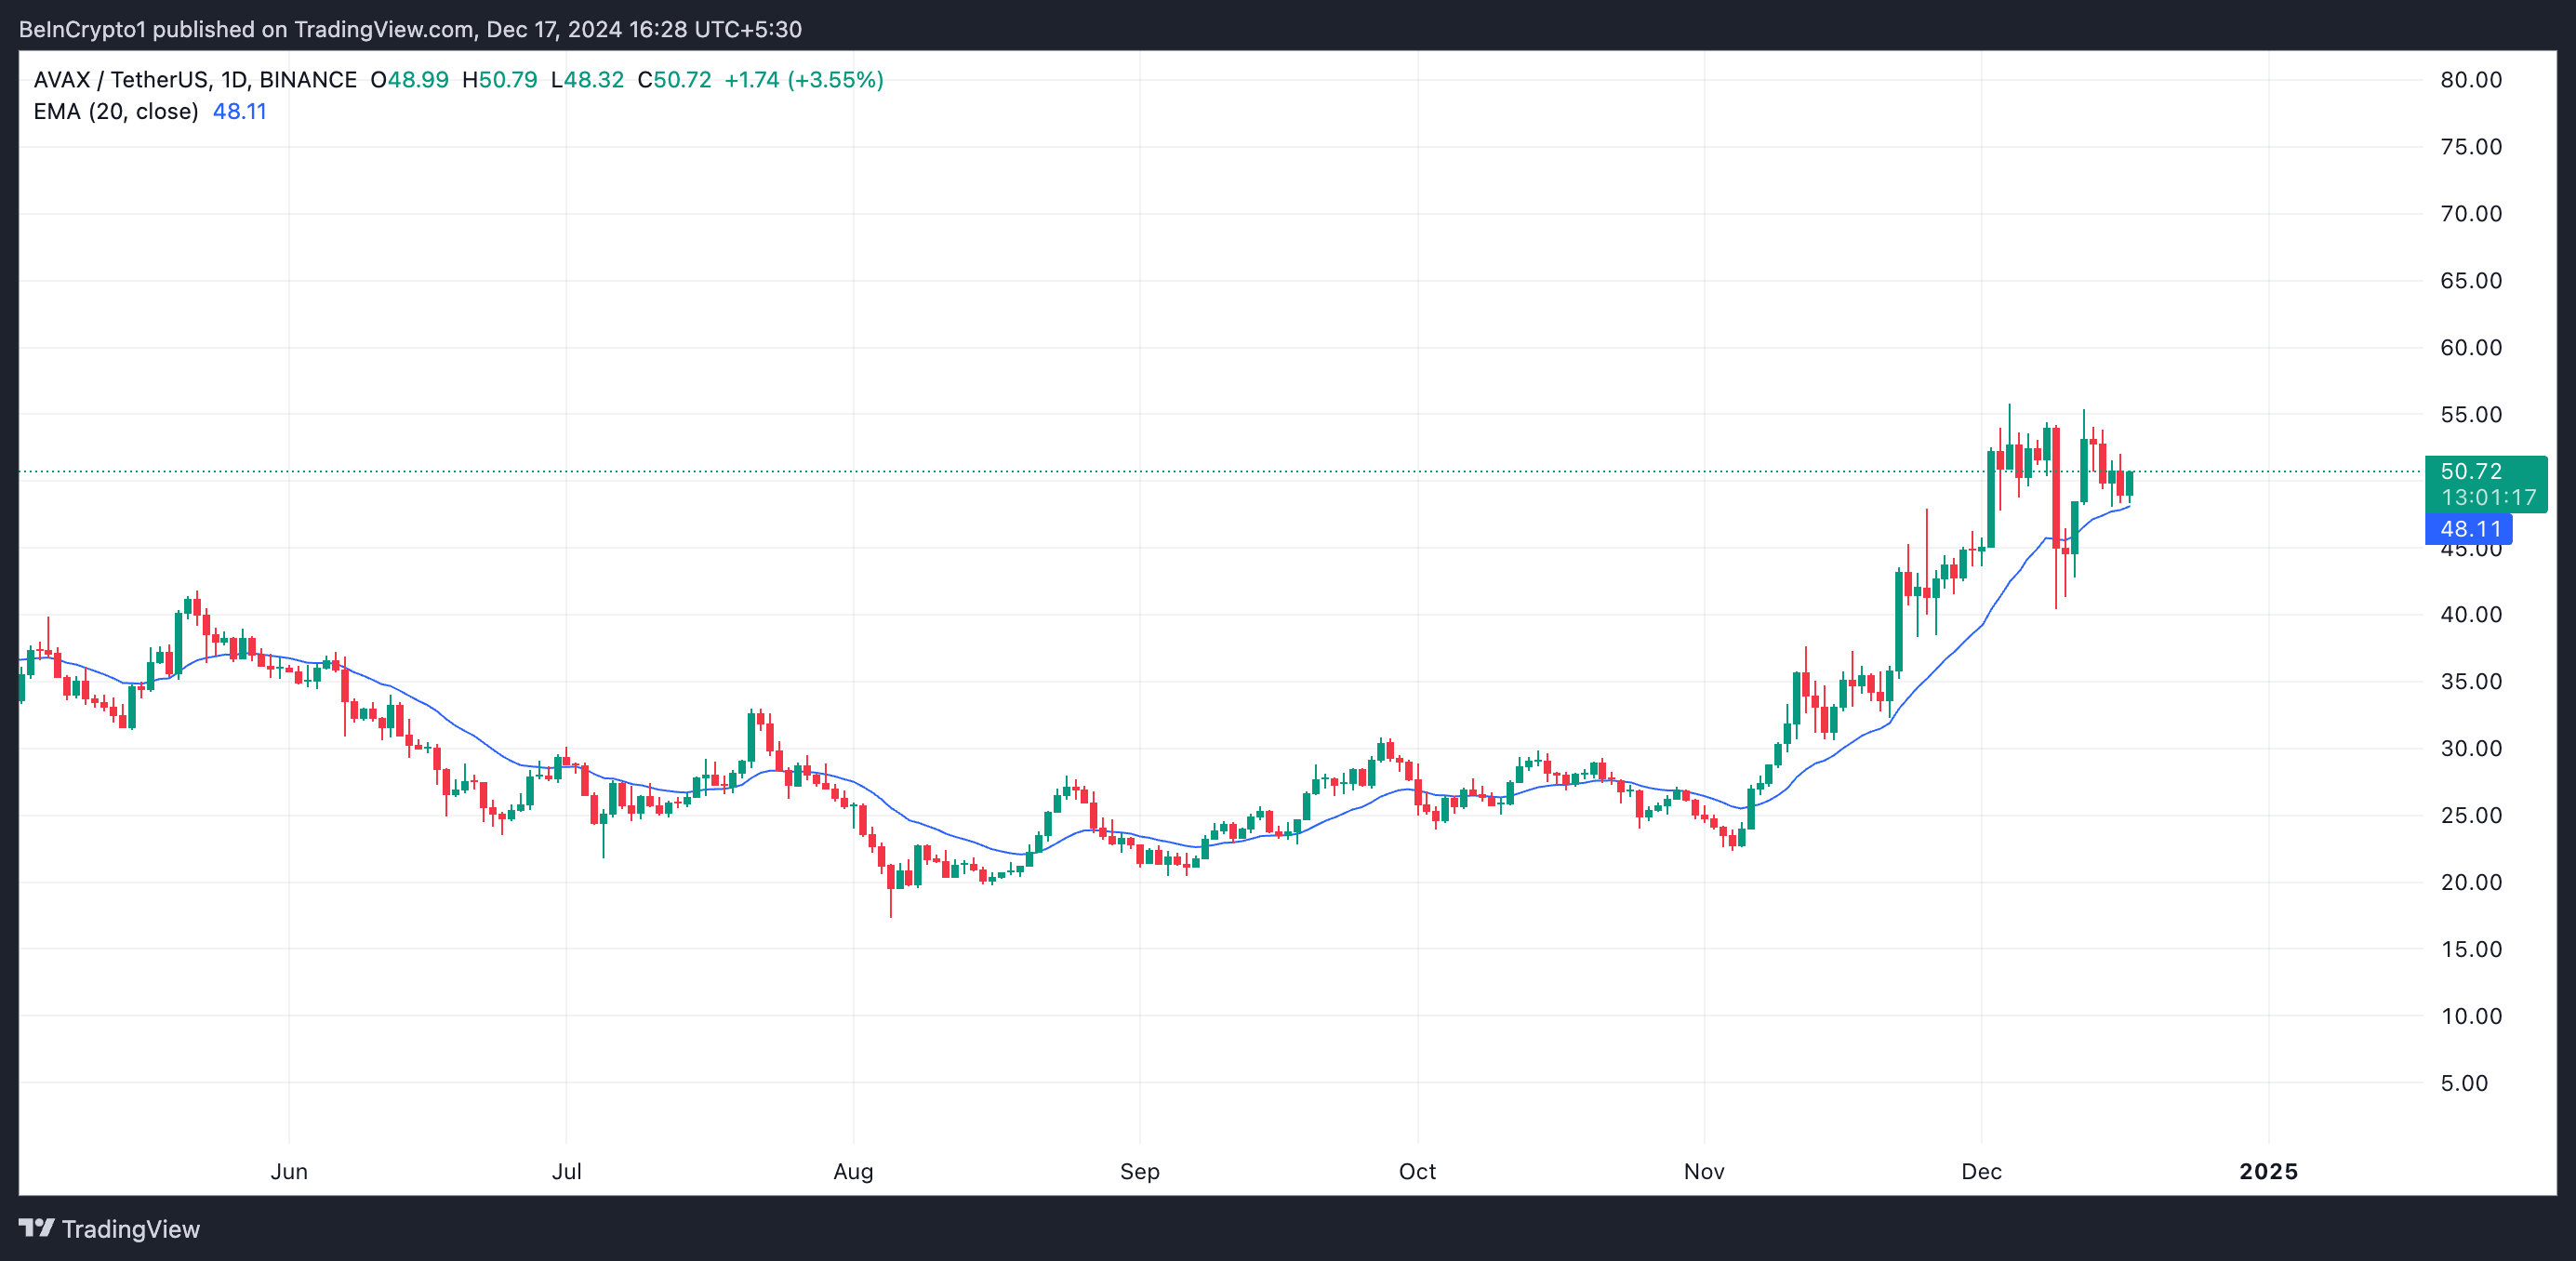Click the 2025 label on time axis
Image resolution: width=2576 pixels, height=1261 pixels.
pyautogui.click(x=2268, y=1171)
